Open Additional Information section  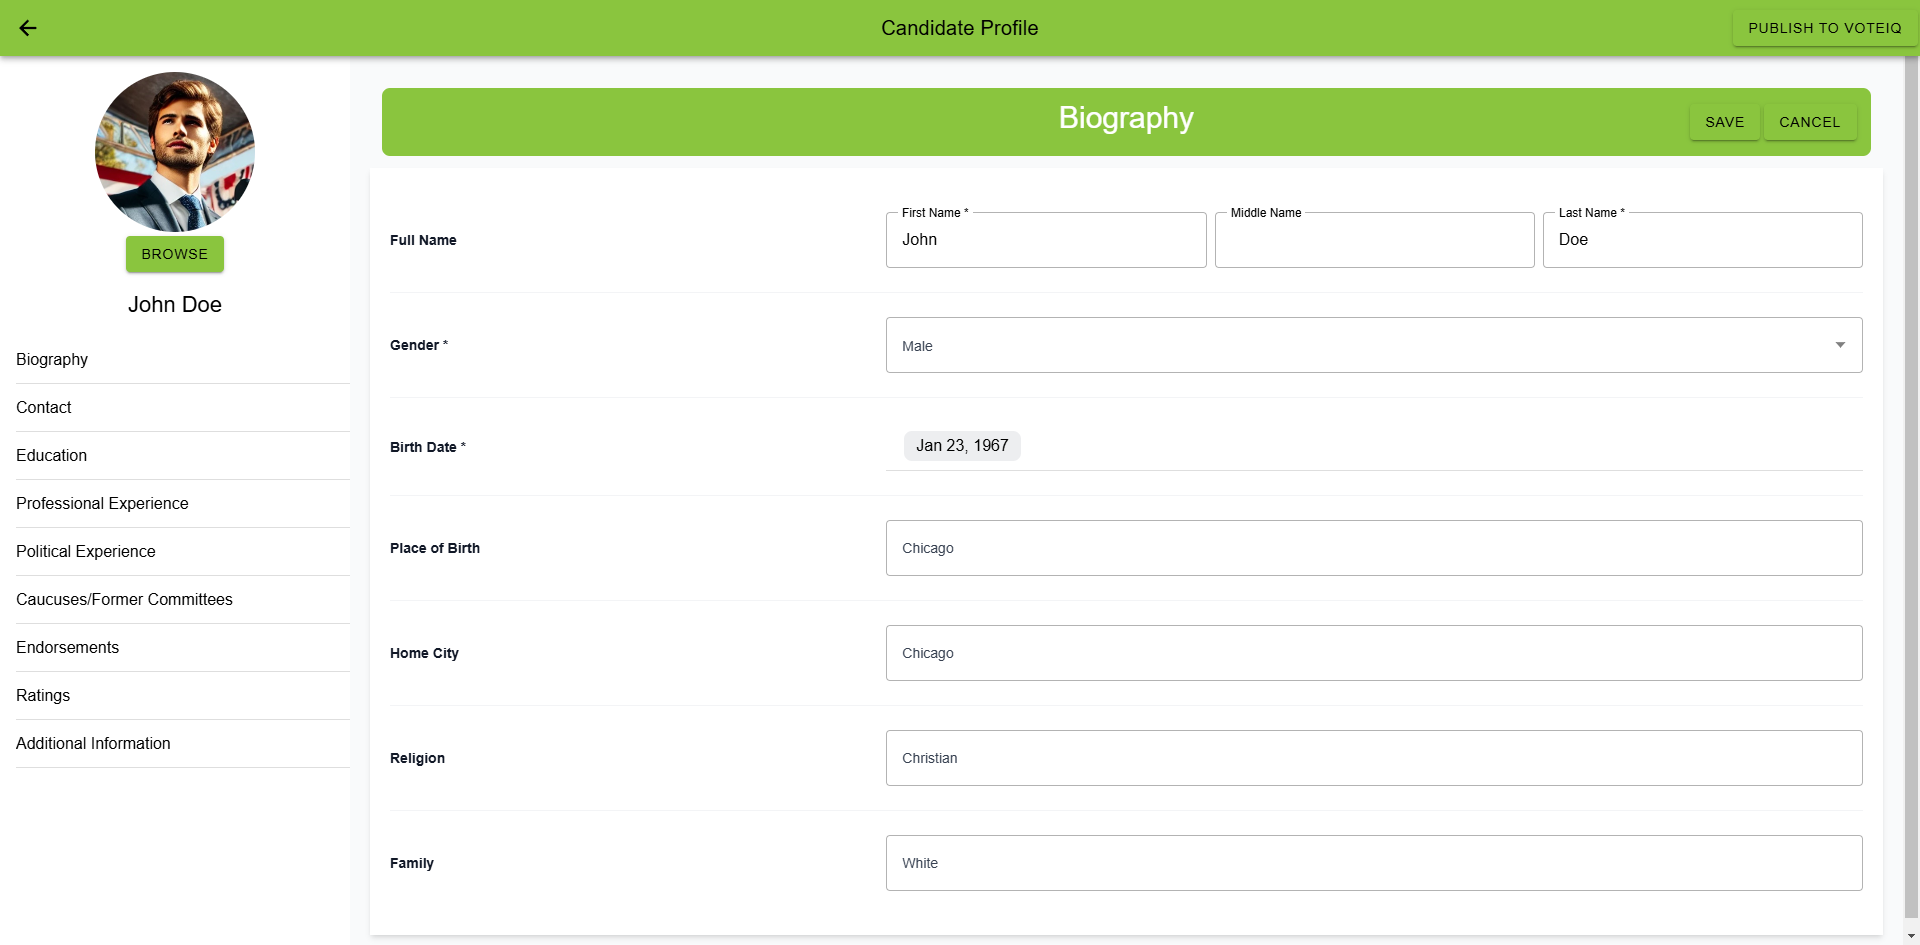pos(93,743)
